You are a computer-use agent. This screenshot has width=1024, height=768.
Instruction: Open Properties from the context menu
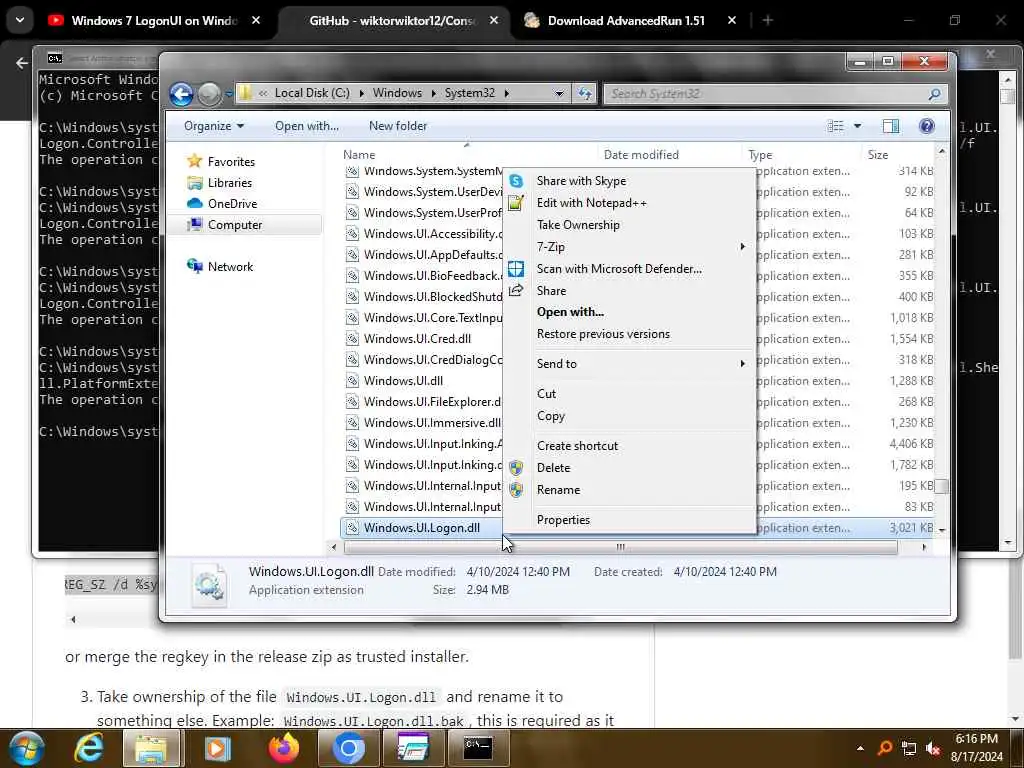[x=563, y=520]
